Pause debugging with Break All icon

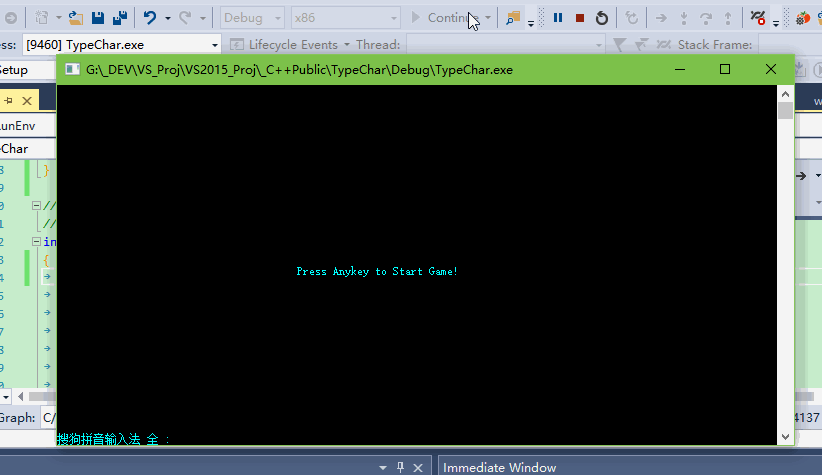coord(558,18)
